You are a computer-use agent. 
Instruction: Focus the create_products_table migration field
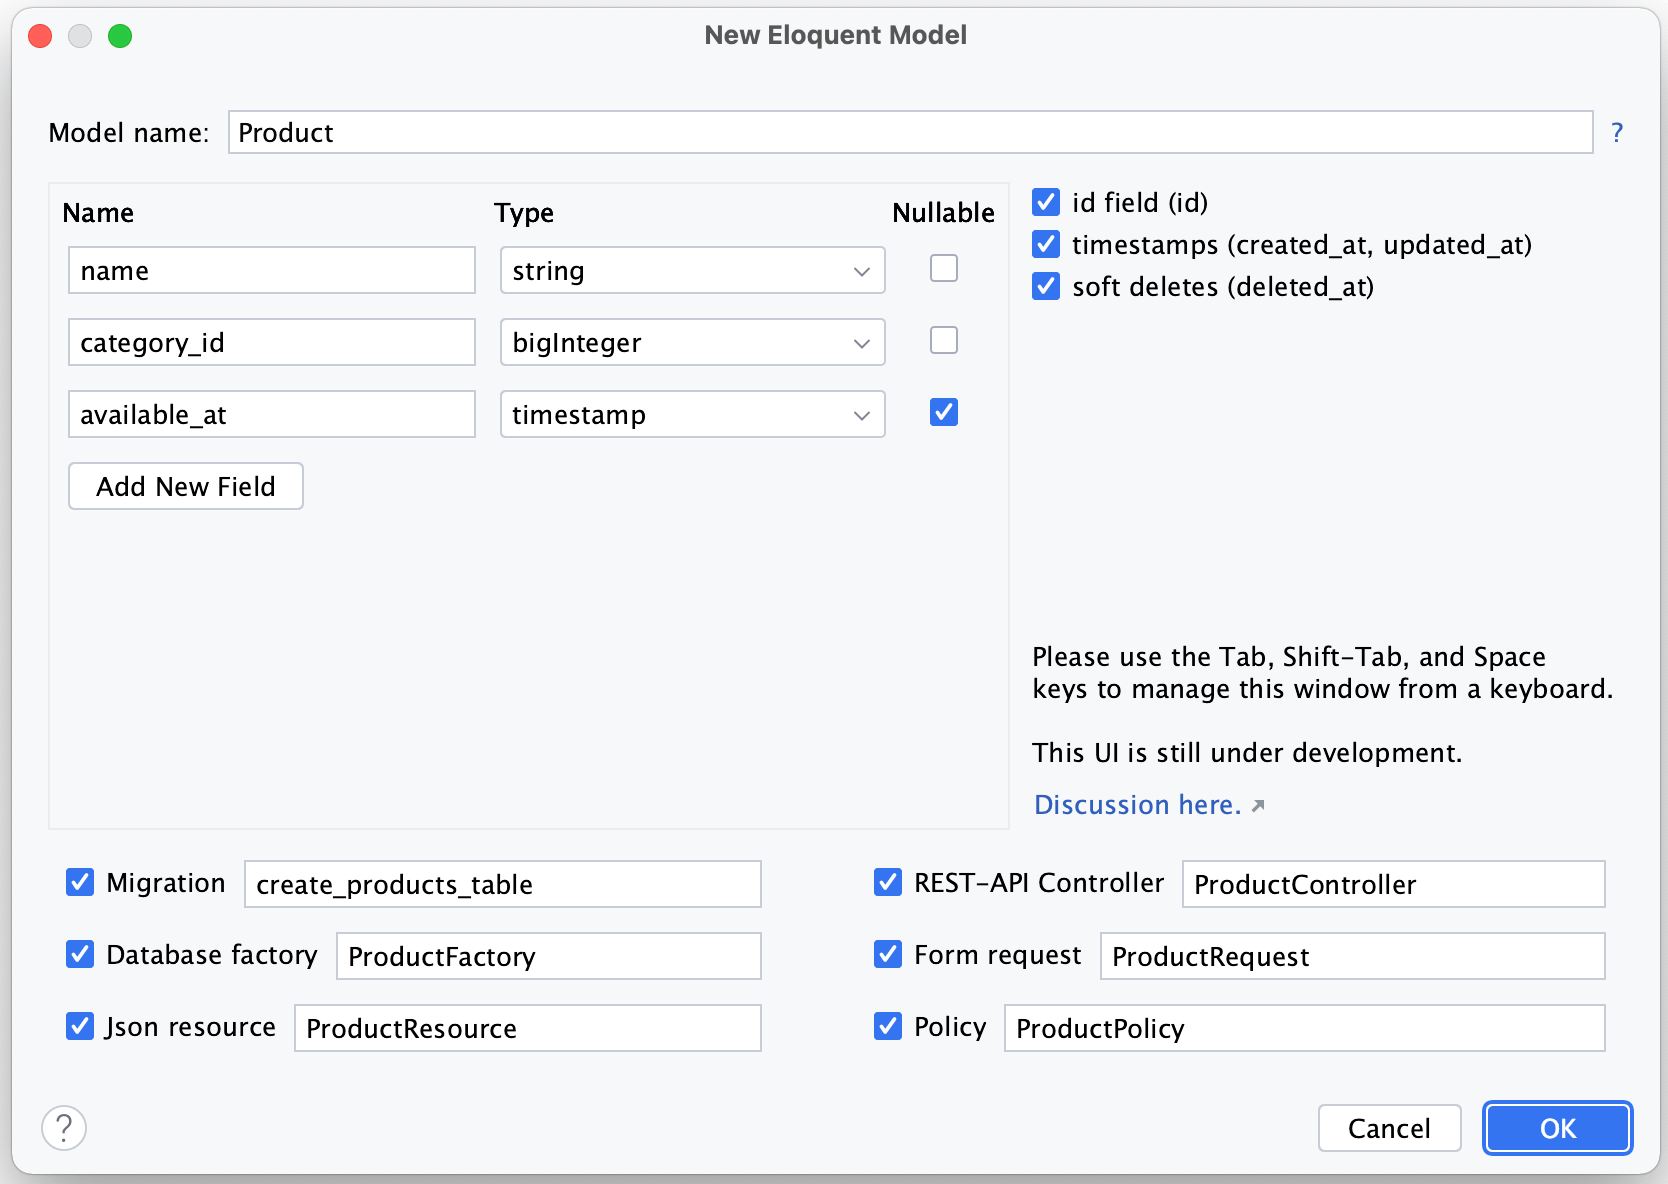tap(502, 885)
